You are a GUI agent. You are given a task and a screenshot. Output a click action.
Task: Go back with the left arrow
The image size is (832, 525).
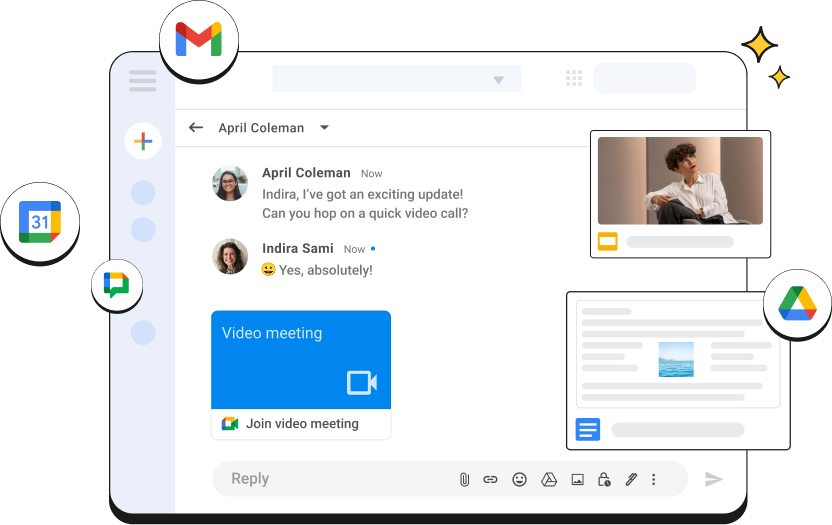(x=196, y=127)
